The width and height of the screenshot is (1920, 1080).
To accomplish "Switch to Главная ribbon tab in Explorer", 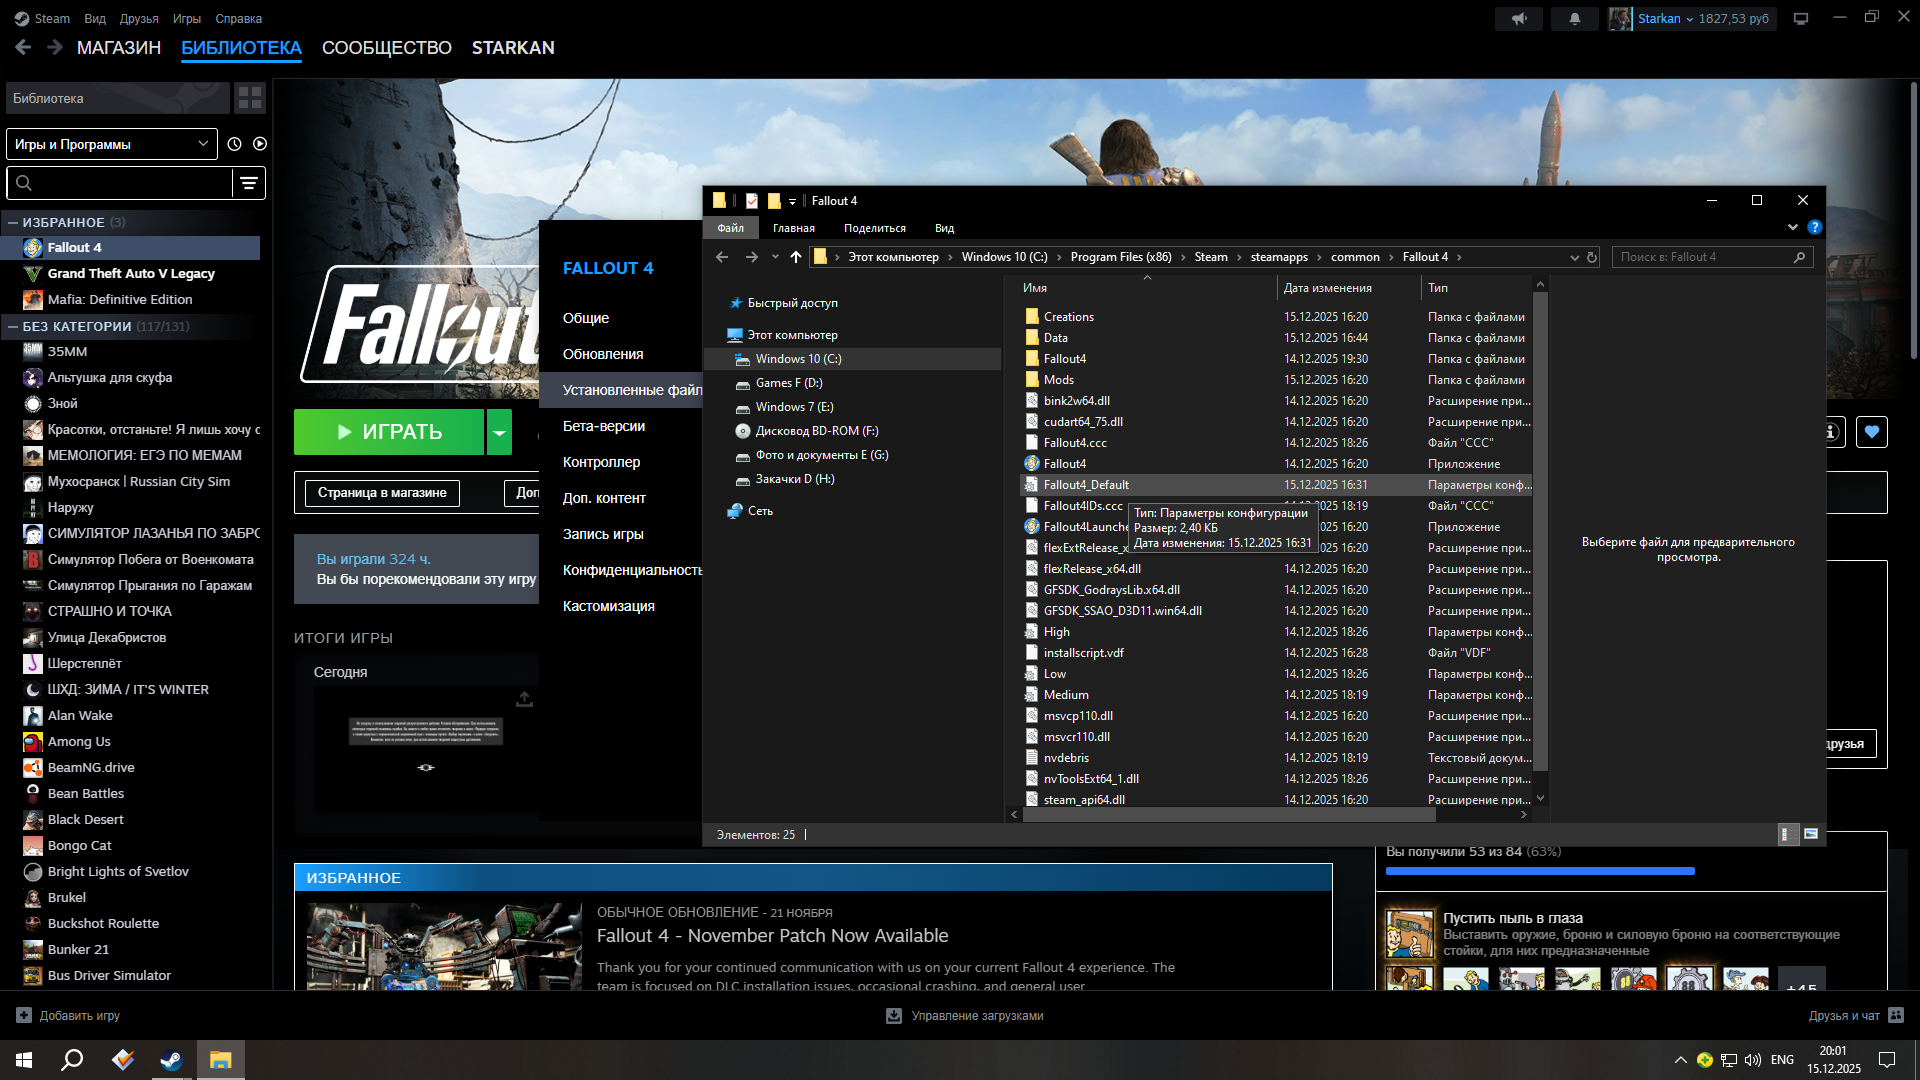I will click(794, 228).
